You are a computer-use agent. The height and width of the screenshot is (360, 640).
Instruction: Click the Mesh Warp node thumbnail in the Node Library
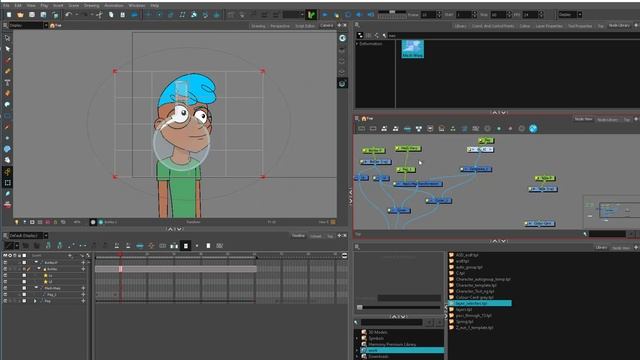point(413,49)
